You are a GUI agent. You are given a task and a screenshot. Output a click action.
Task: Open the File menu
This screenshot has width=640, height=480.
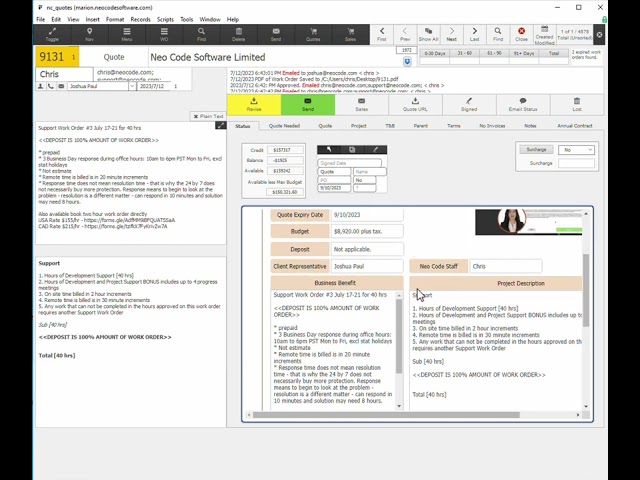tap(40, 19)
